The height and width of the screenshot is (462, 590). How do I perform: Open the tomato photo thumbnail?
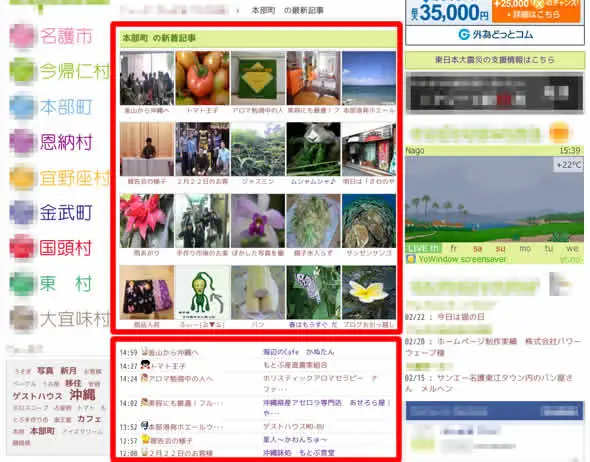coord(202,78)
